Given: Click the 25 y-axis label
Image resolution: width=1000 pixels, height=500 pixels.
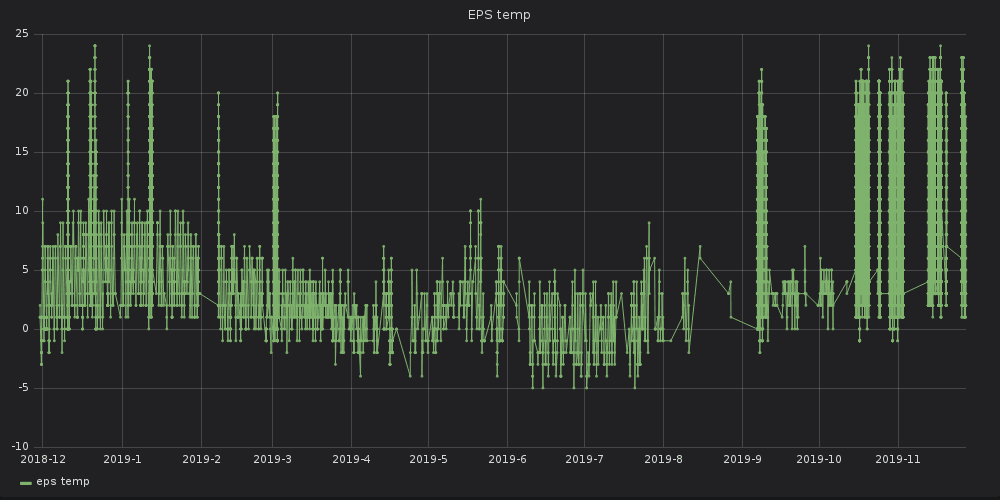Looking at the screenshot, I should coord(22,35).
